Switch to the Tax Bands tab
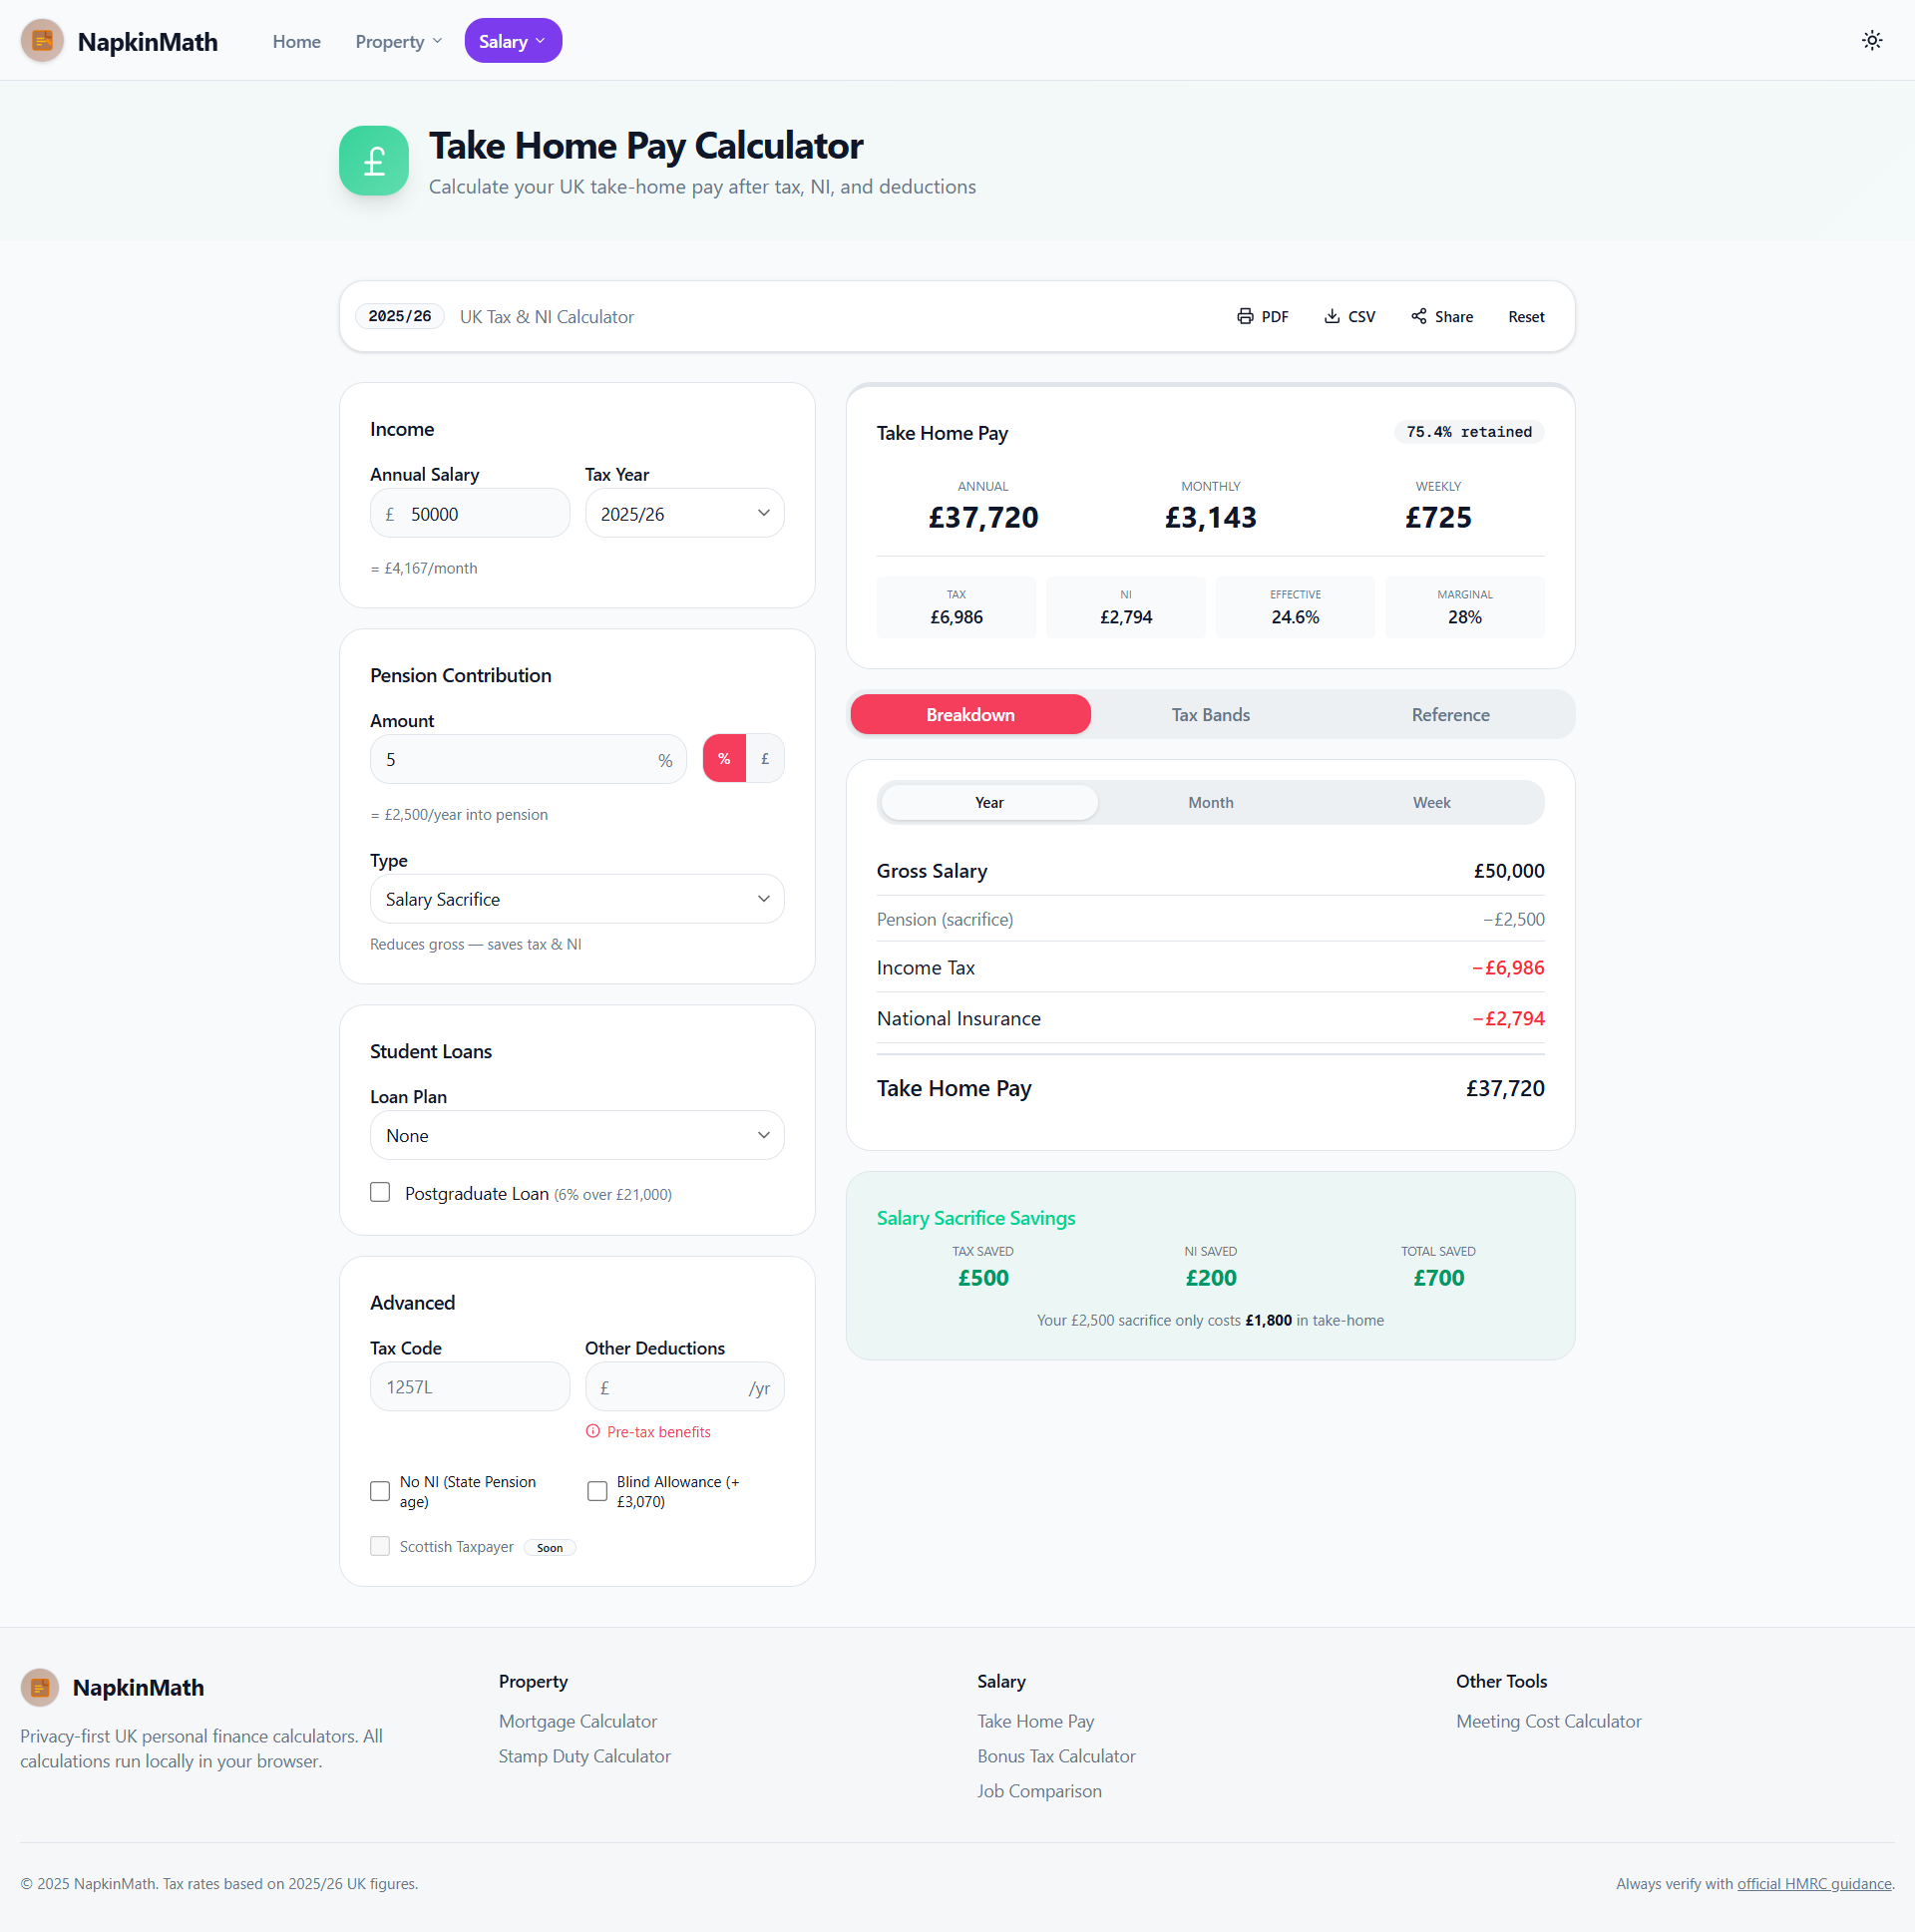Viewport: 1915px width, 1932px height. 1210,714
